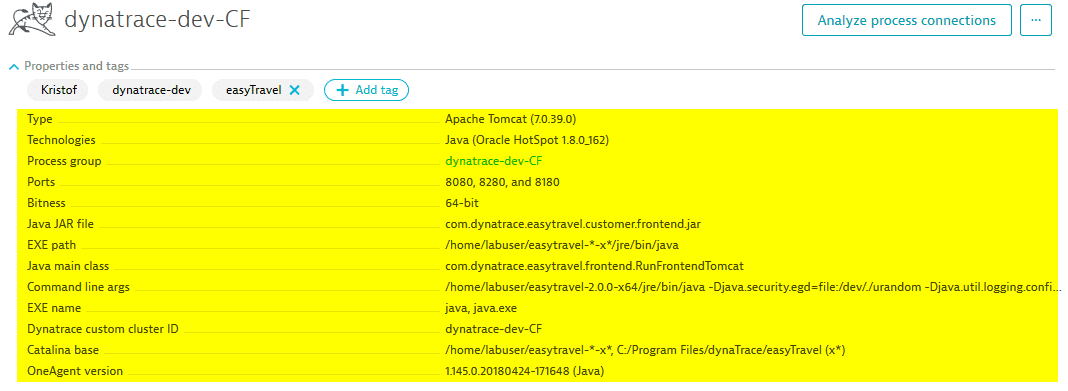Click the custom cluster ID value dynatrace-dev-CF
This screenshot has width=1068, height=391.
pos(494,329)
